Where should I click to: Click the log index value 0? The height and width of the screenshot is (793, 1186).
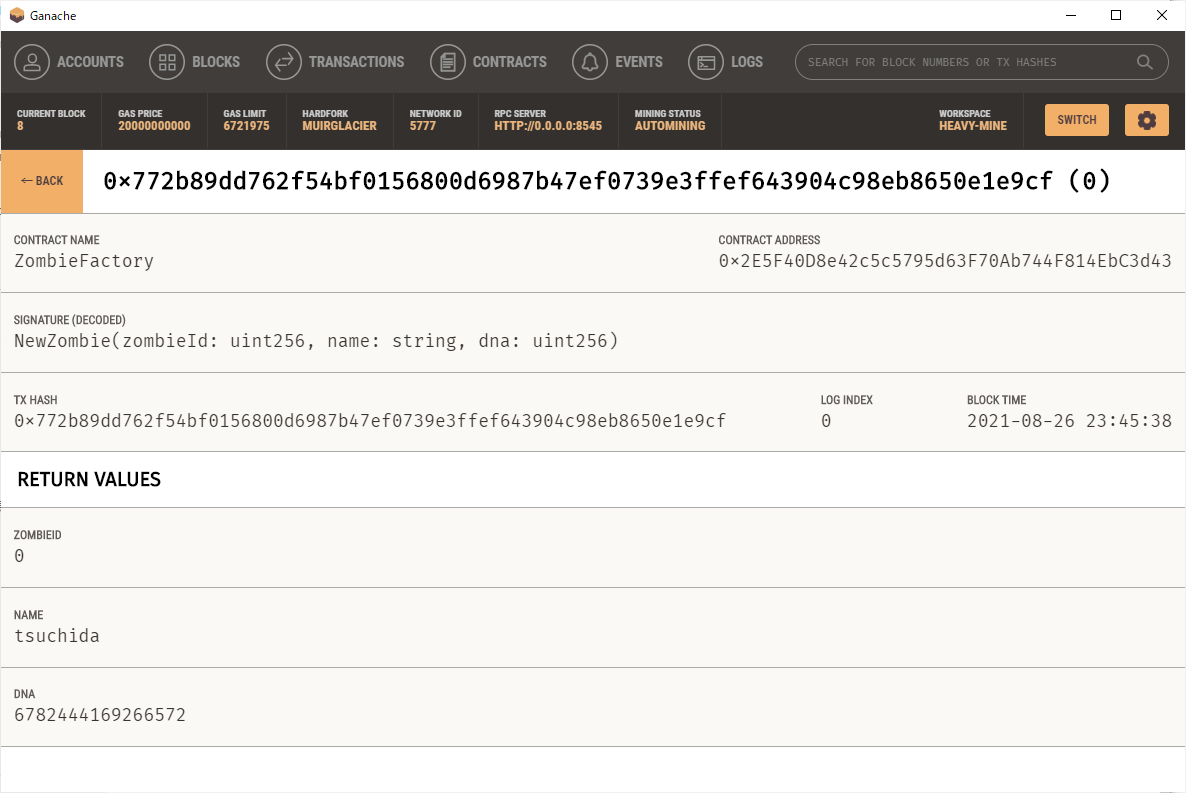pos(826,421)
